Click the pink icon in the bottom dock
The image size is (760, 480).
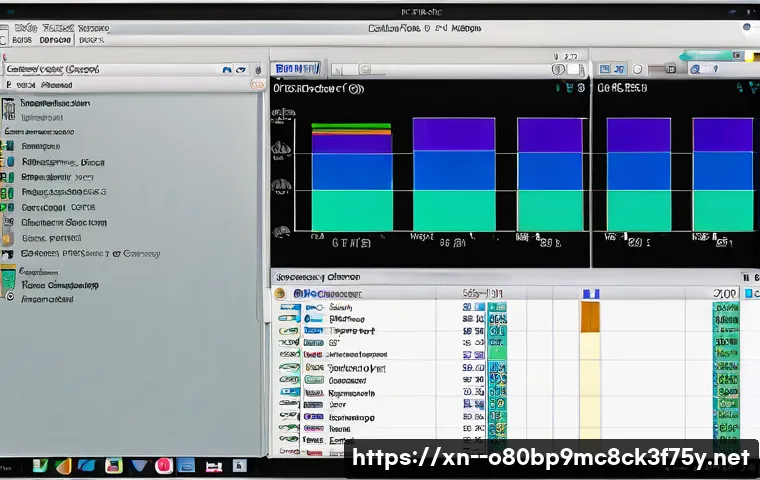(163, 465)
